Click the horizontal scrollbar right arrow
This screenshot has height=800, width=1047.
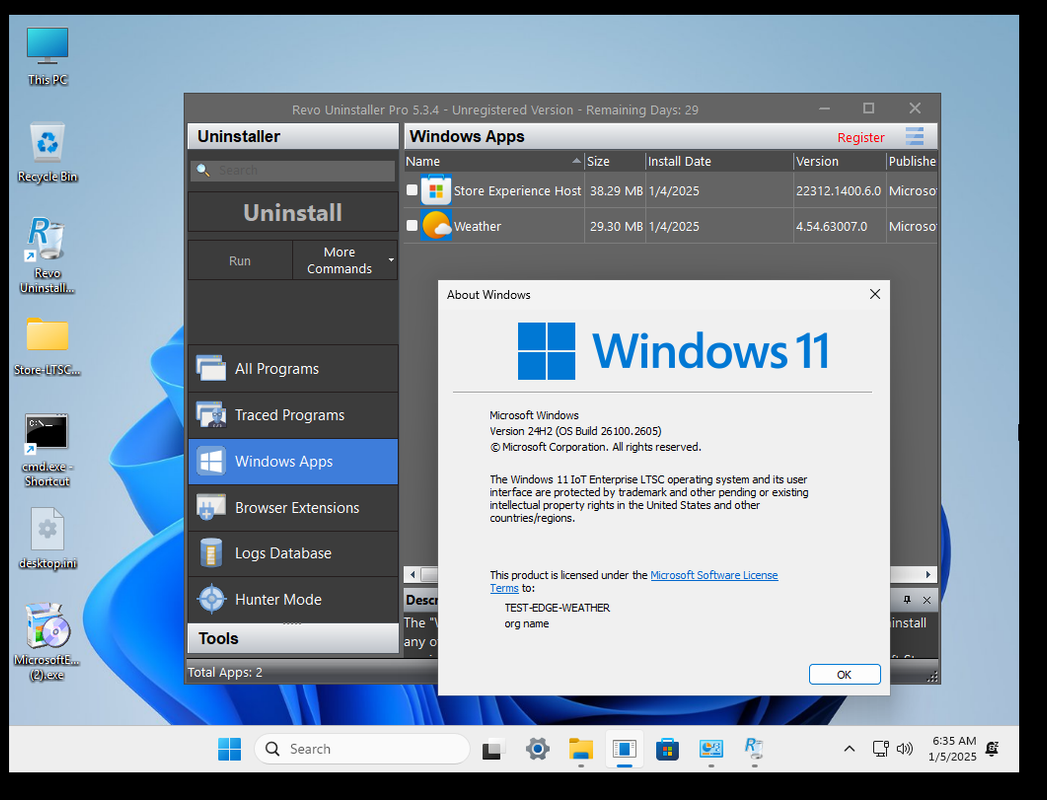[x=927, y=574]
